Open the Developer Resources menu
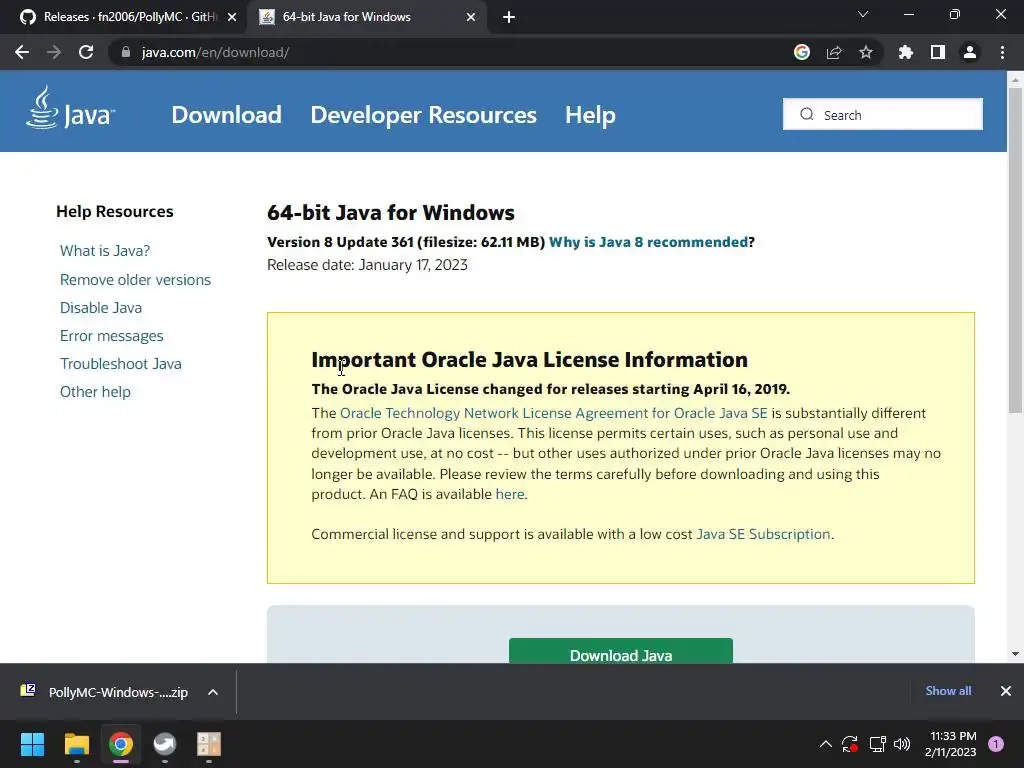Screen dimensions: 1024x768 pyautogui.click(x=423, y=115)
